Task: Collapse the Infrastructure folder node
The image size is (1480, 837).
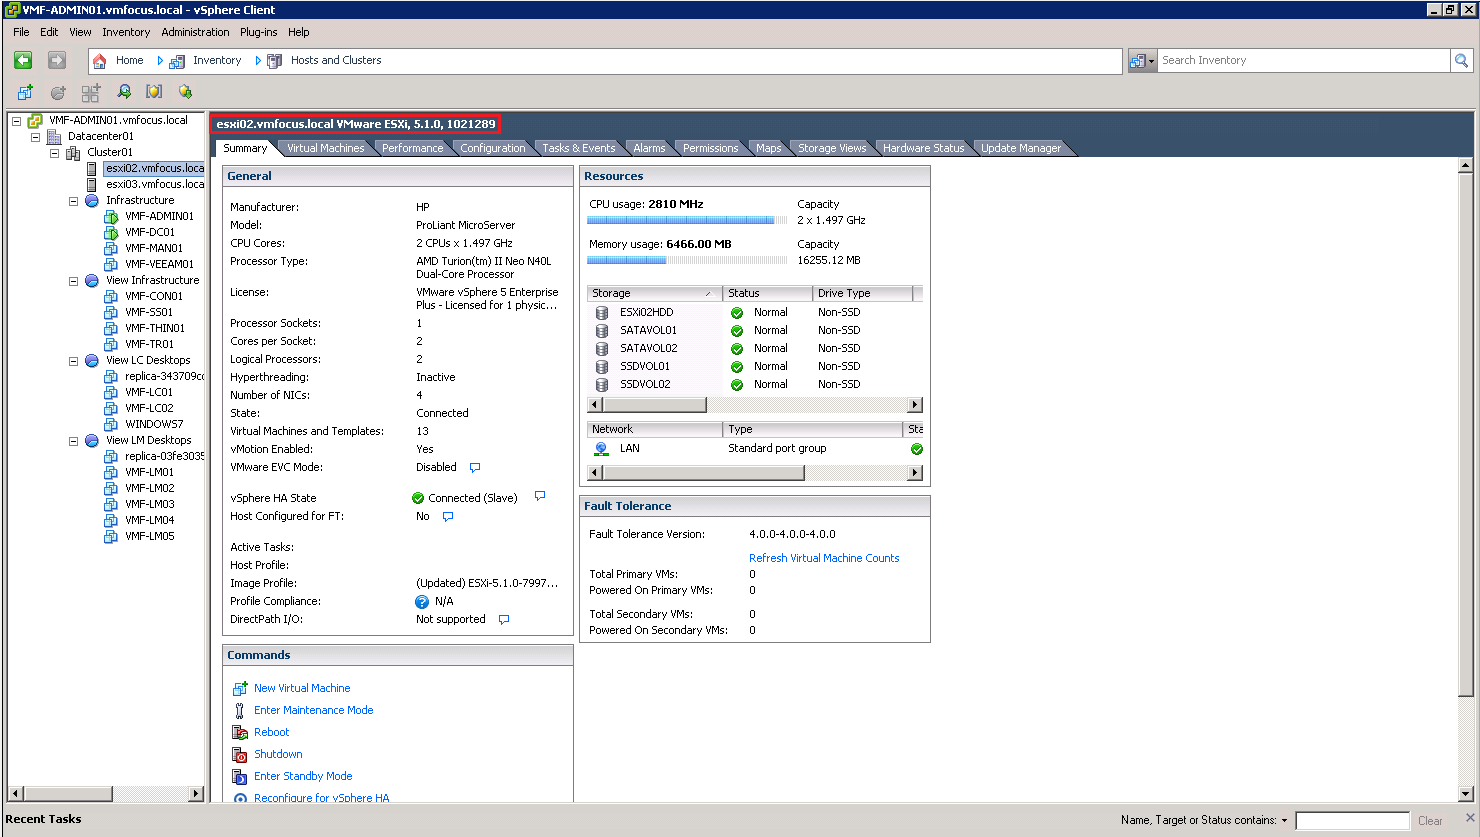Action: click(x=73, y=201)
